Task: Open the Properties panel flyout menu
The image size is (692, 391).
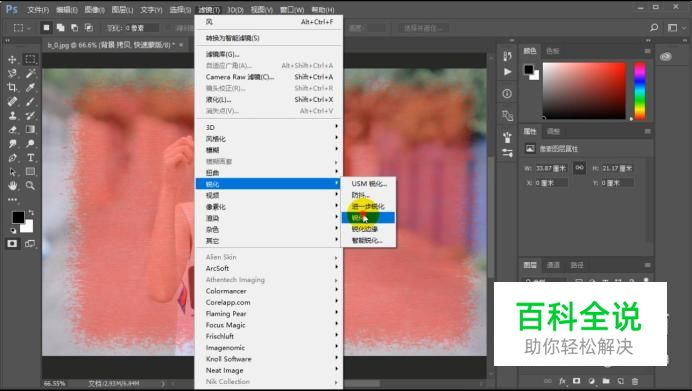Action: 647,131
